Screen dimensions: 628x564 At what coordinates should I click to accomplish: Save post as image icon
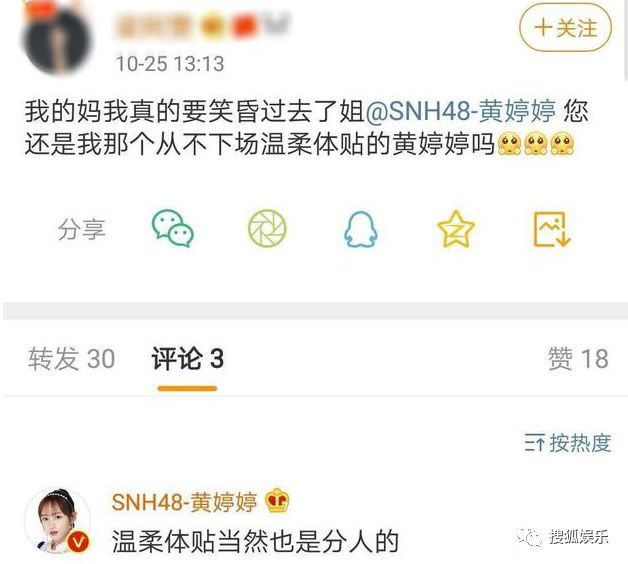click(x=552, y=229)
